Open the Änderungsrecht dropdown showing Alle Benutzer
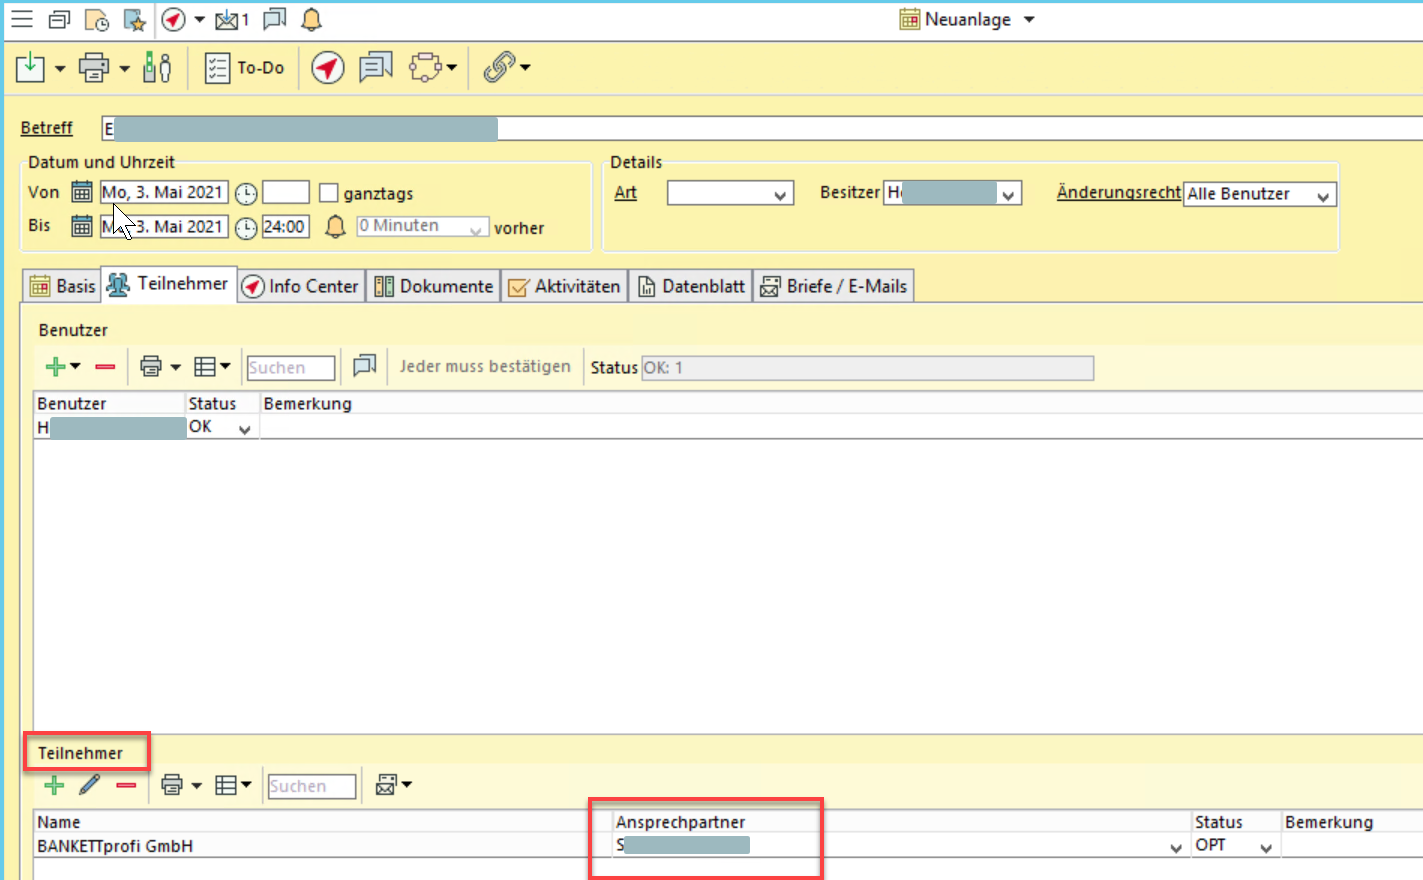The height and width of the screenshot is (880, 1423). pos(1322,195)
